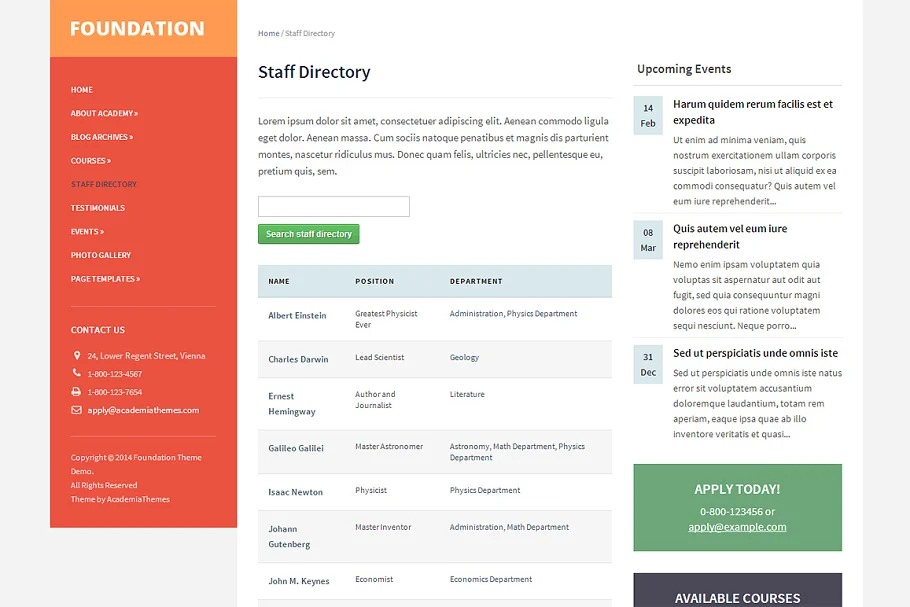Go to the Testimonials page
This screenshot has width=910, height=607.
click(97, 208)
